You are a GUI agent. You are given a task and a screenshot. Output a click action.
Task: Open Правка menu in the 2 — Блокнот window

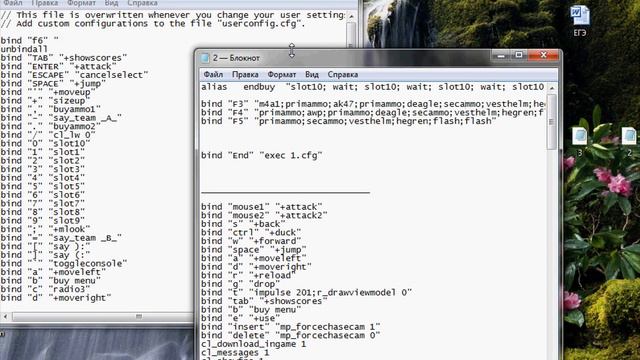point(245,74)
